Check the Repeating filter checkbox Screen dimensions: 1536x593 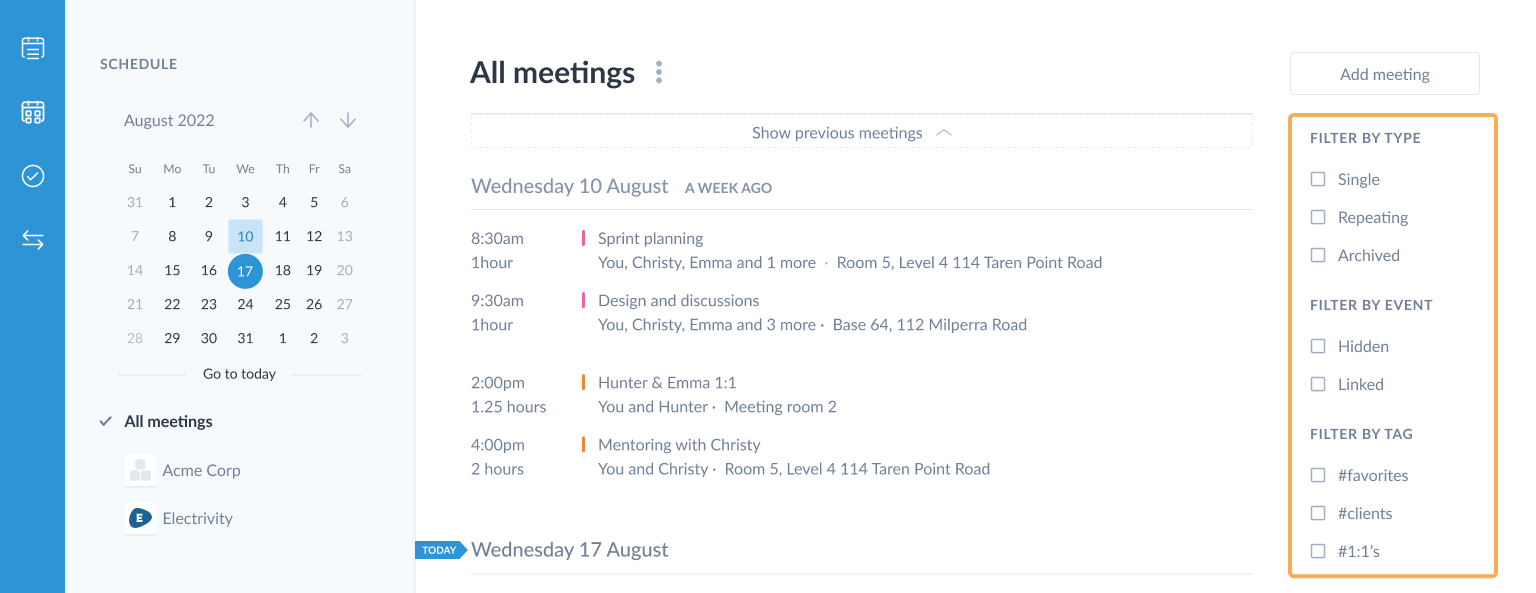pos(1318,217)
